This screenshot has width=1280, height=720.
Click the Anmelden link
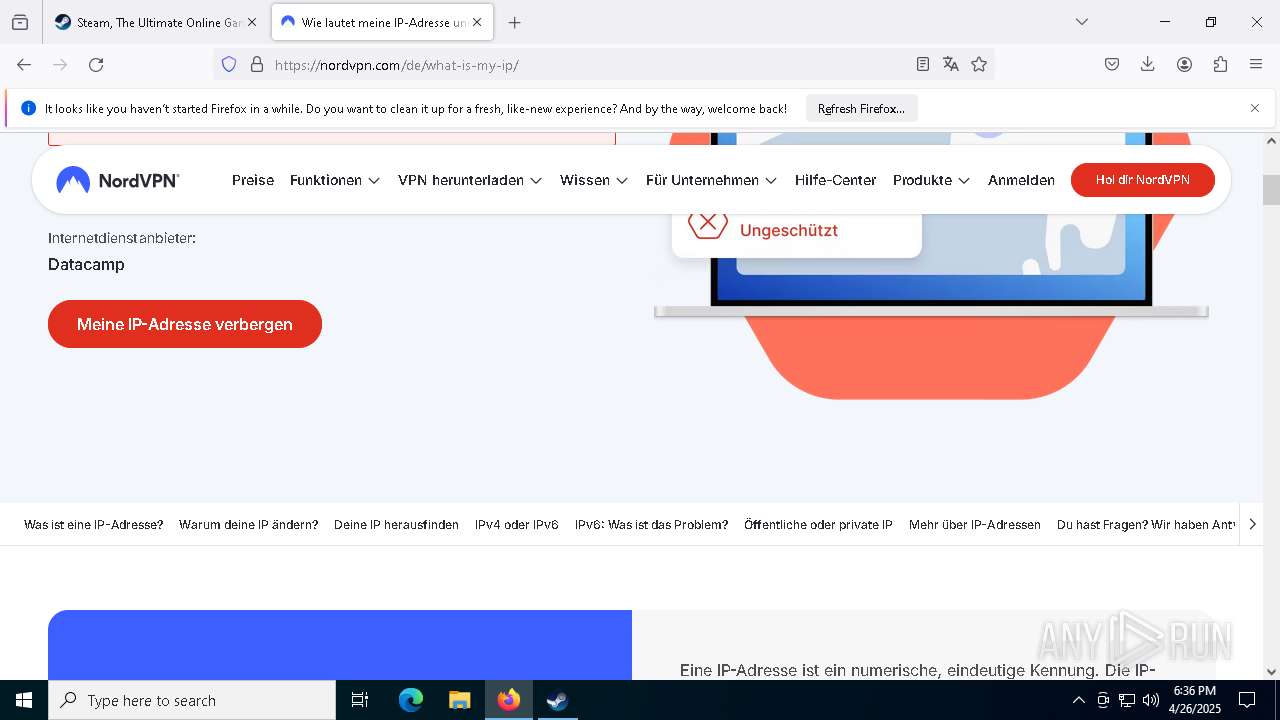1021,180
